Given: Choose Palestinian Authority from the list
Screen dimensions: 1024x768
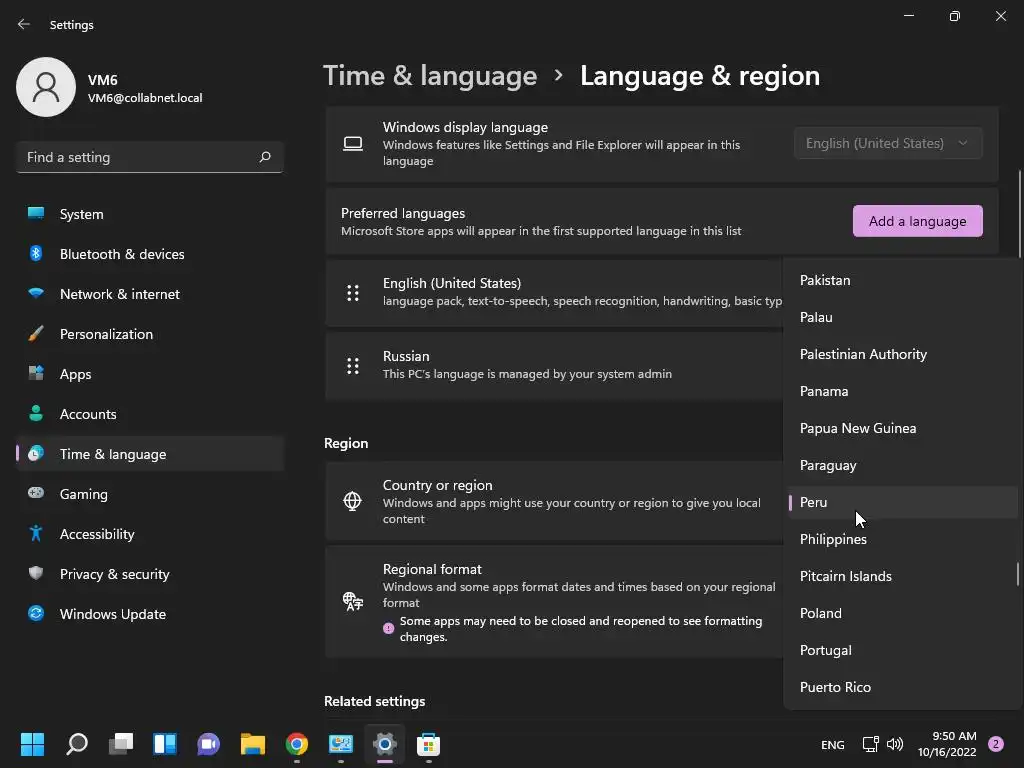Looking at the screenshot, I should [x=903, y=354].
